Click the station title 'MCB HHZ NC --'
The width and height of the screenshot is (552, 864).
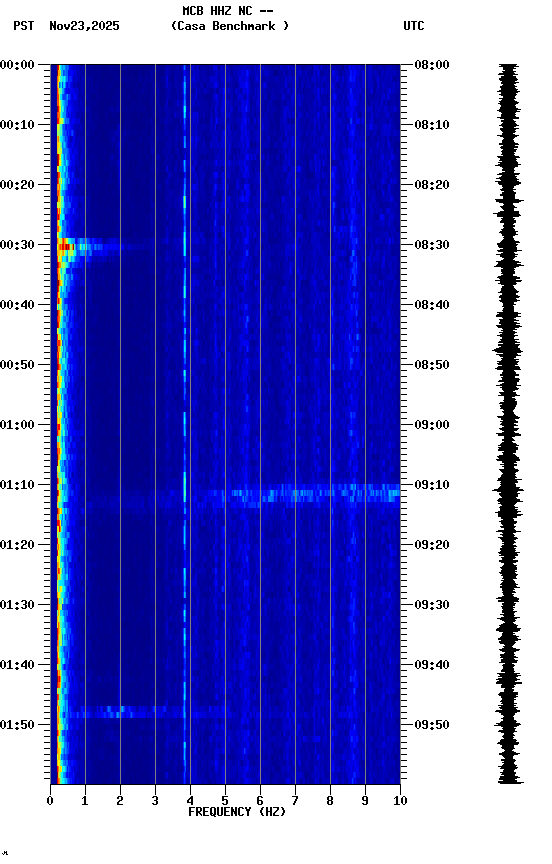pos(228,11)
